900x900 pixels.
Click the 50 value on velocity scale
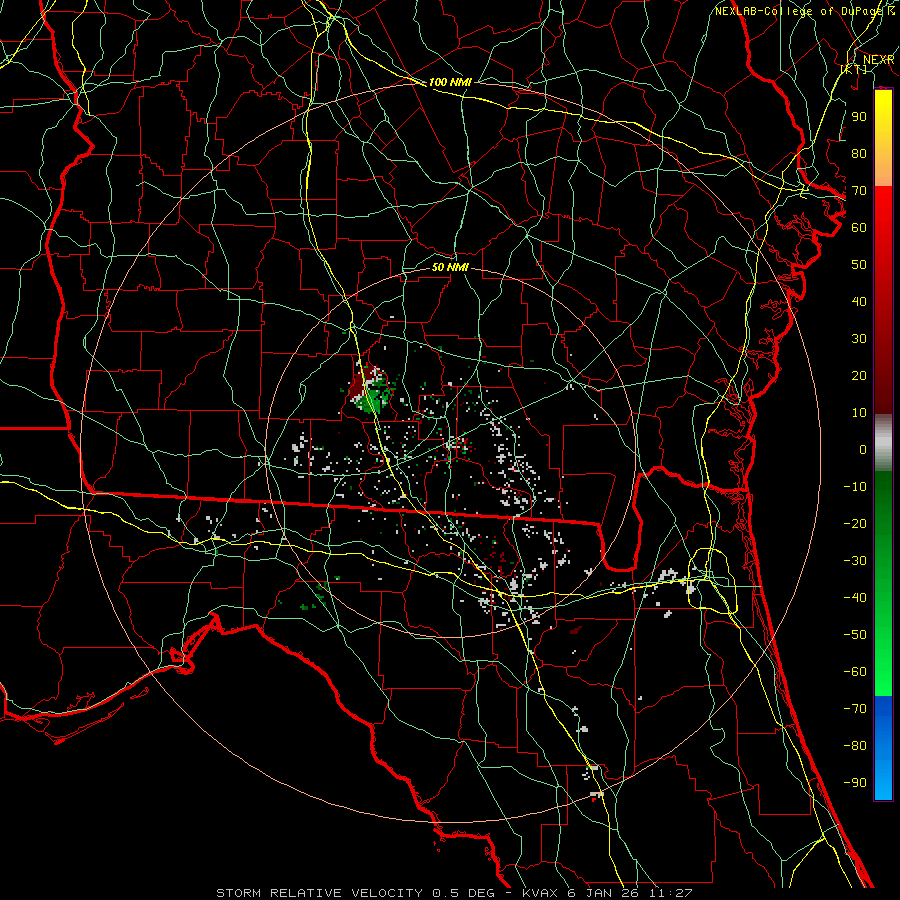[x=859, y=265]
